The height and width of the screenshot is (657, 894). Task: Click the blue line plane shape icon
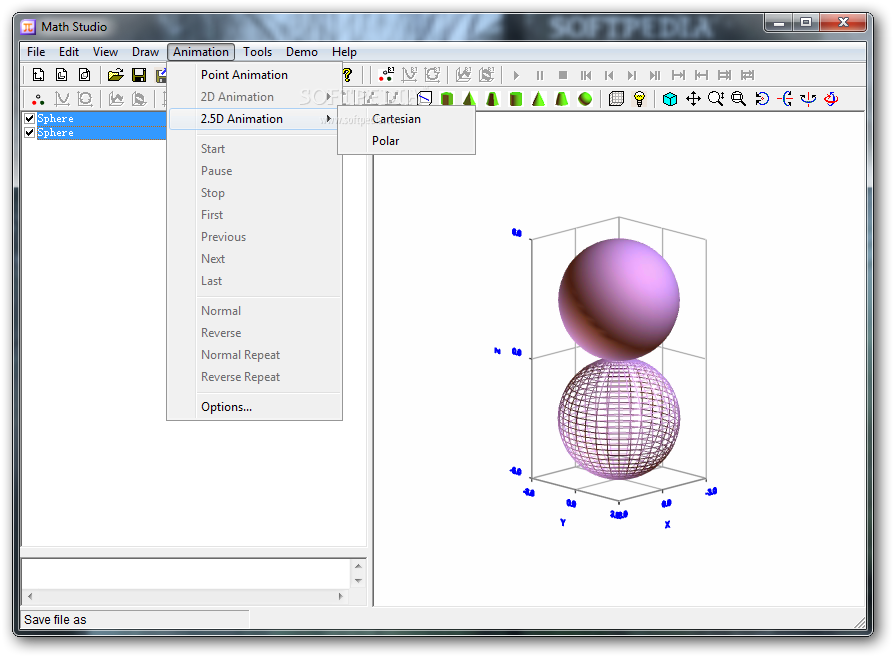pyautogui.click(x=424, y=99)
